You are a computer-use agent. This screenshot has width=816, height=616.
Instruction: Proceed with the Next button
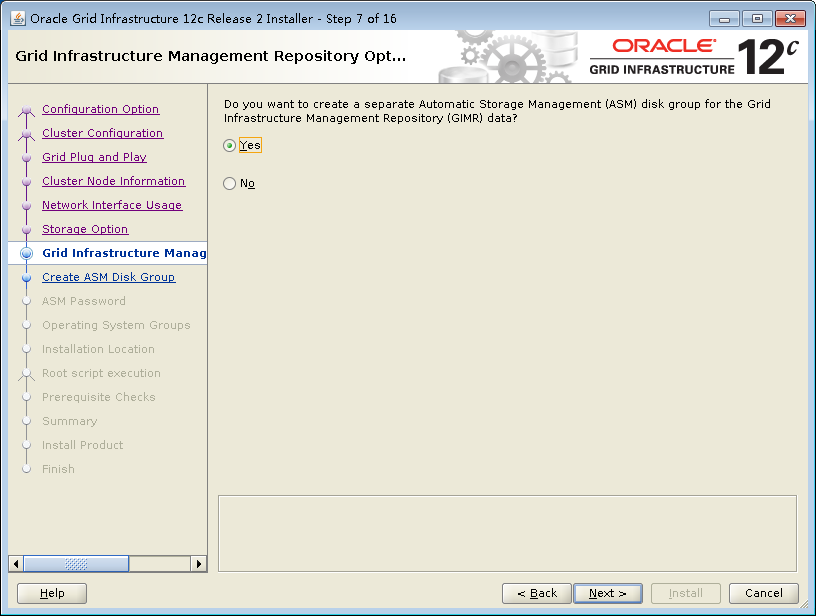click(x=607, y=593)
